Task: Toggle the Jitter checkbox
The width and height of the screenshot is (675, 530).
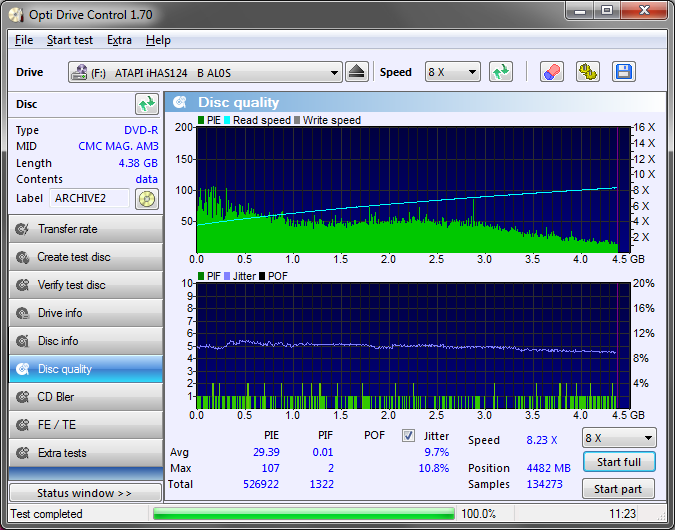Action: pyautogui.click(x=408, y=436)
